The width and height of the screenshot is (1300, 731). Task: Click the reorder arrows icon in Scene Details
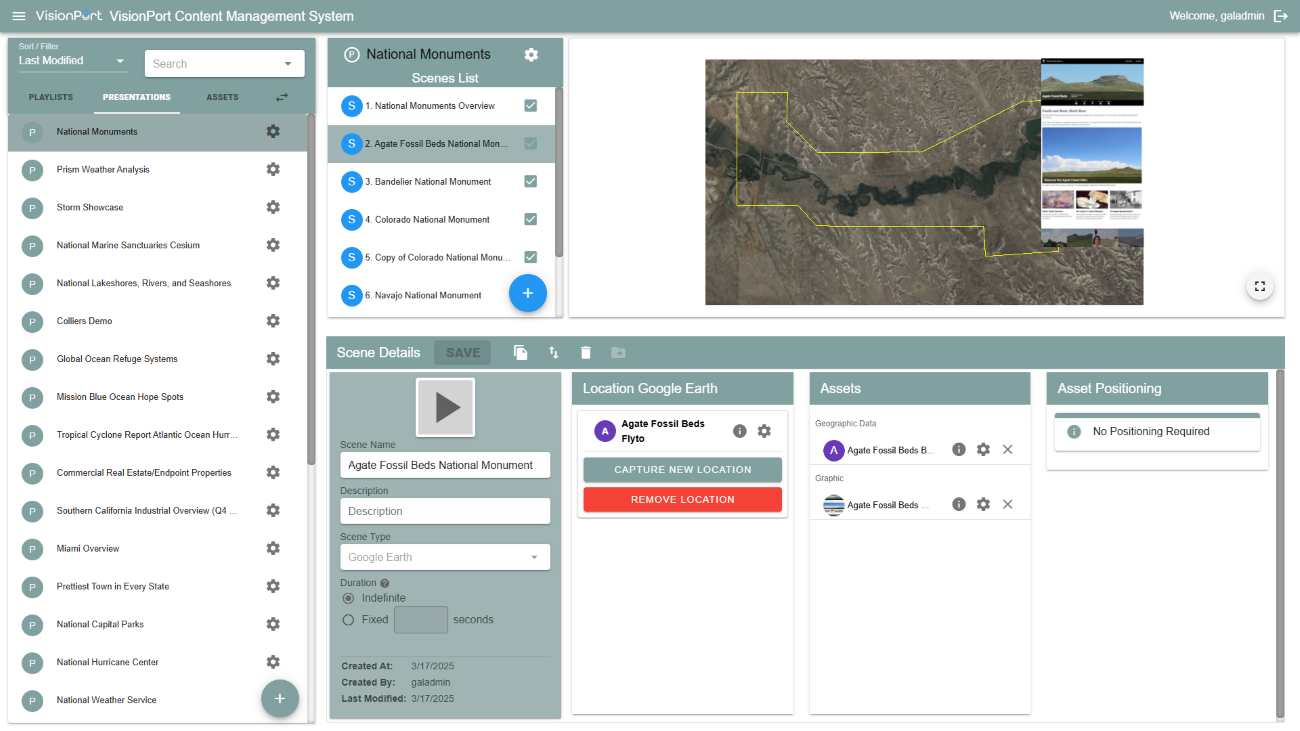(553, 352)
